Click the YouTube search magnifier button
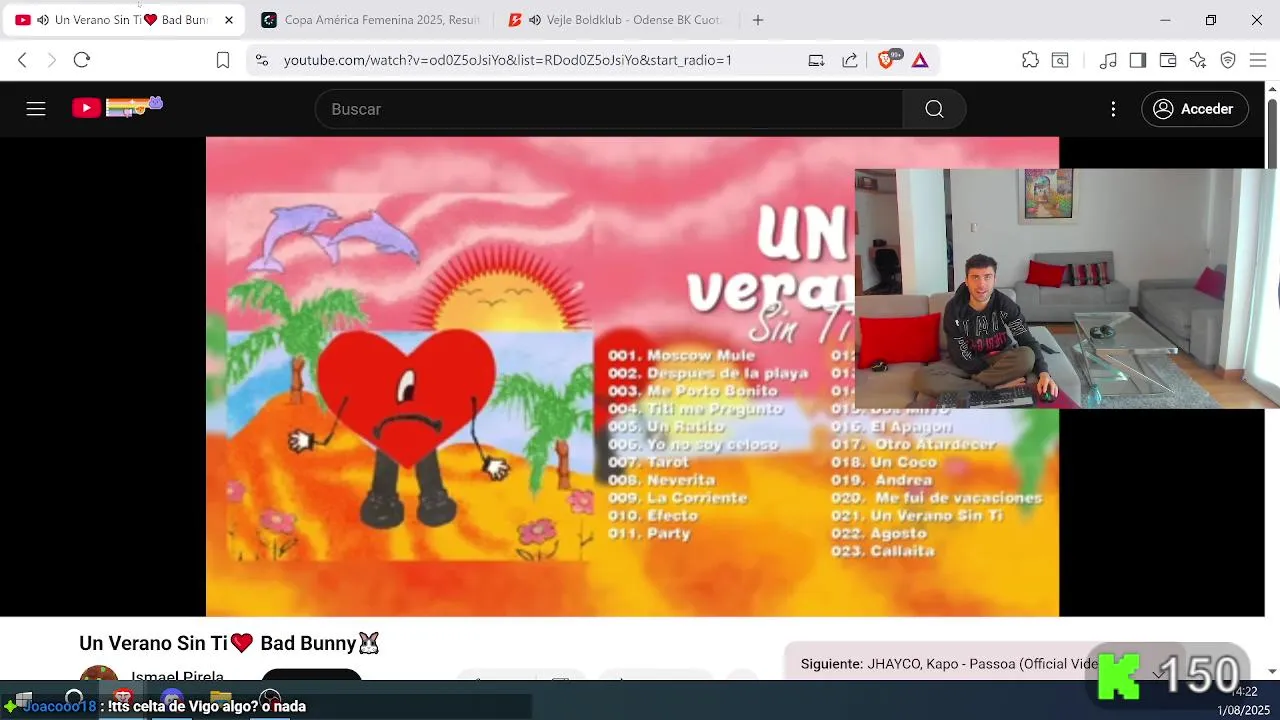 coord(934,109)
